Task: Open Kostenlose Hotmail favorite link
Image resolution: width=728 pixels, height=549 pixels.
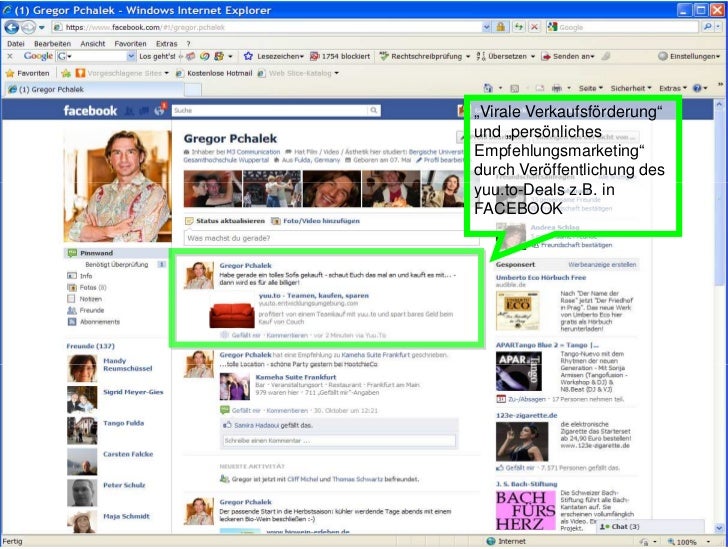Action: pyautogui.click(x=220, y=73)
